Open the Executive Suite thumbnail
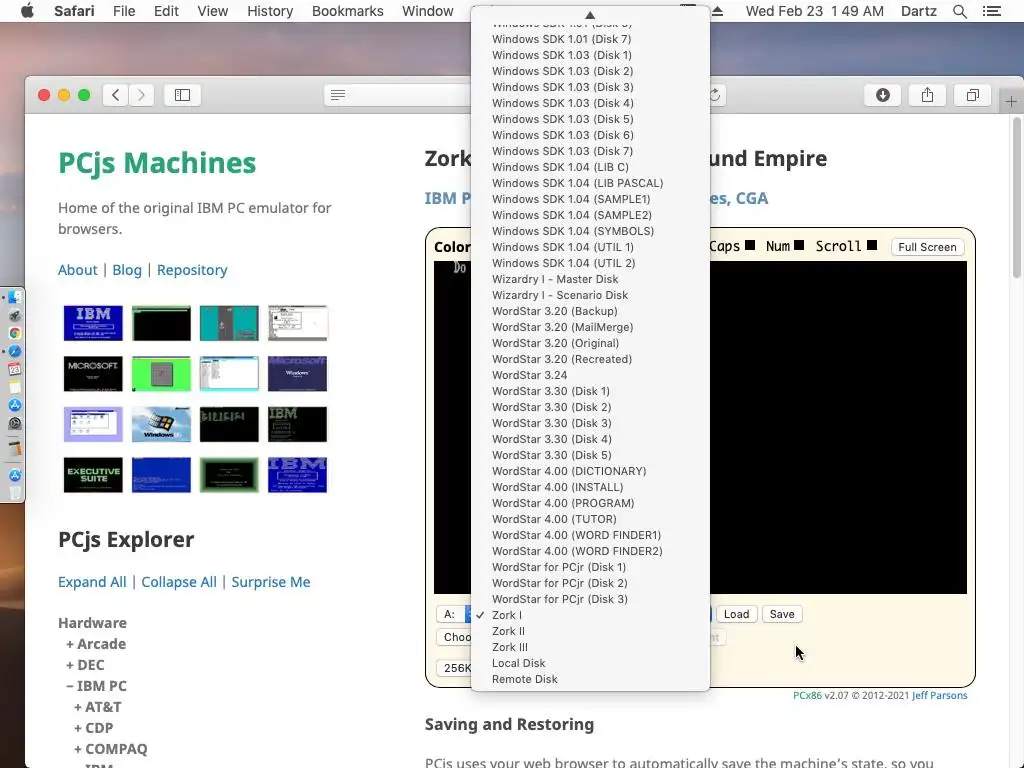This screenshot has width=1024, height=768. click(x=93, y=475)
